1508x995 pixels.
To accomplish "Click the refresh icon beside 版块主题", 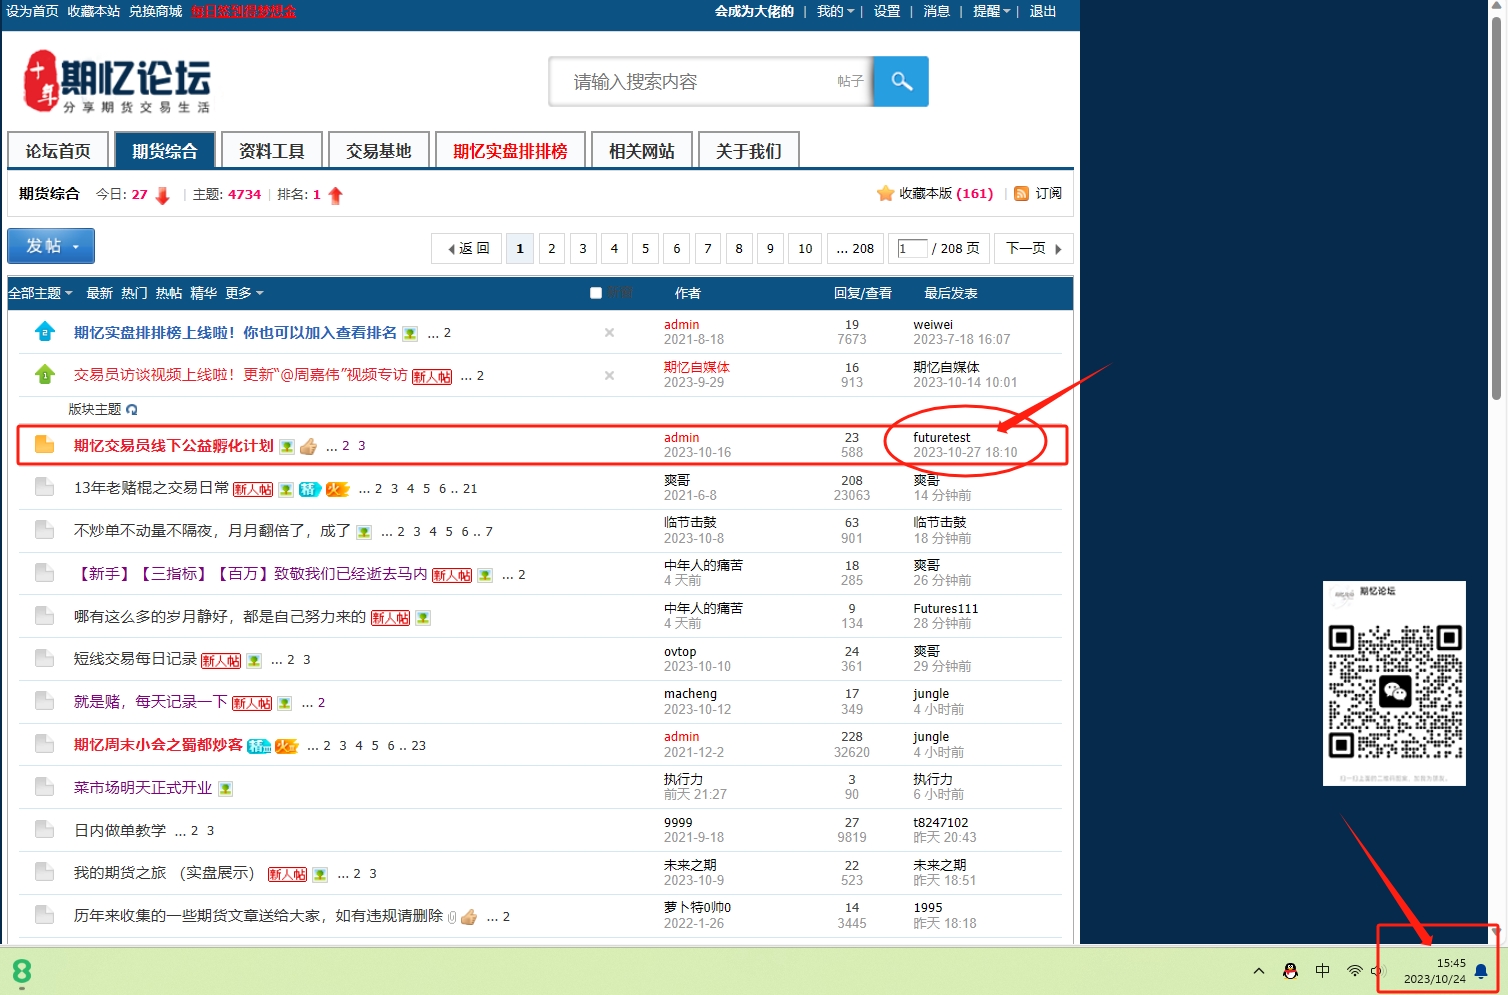I will [x=132, y=409].
